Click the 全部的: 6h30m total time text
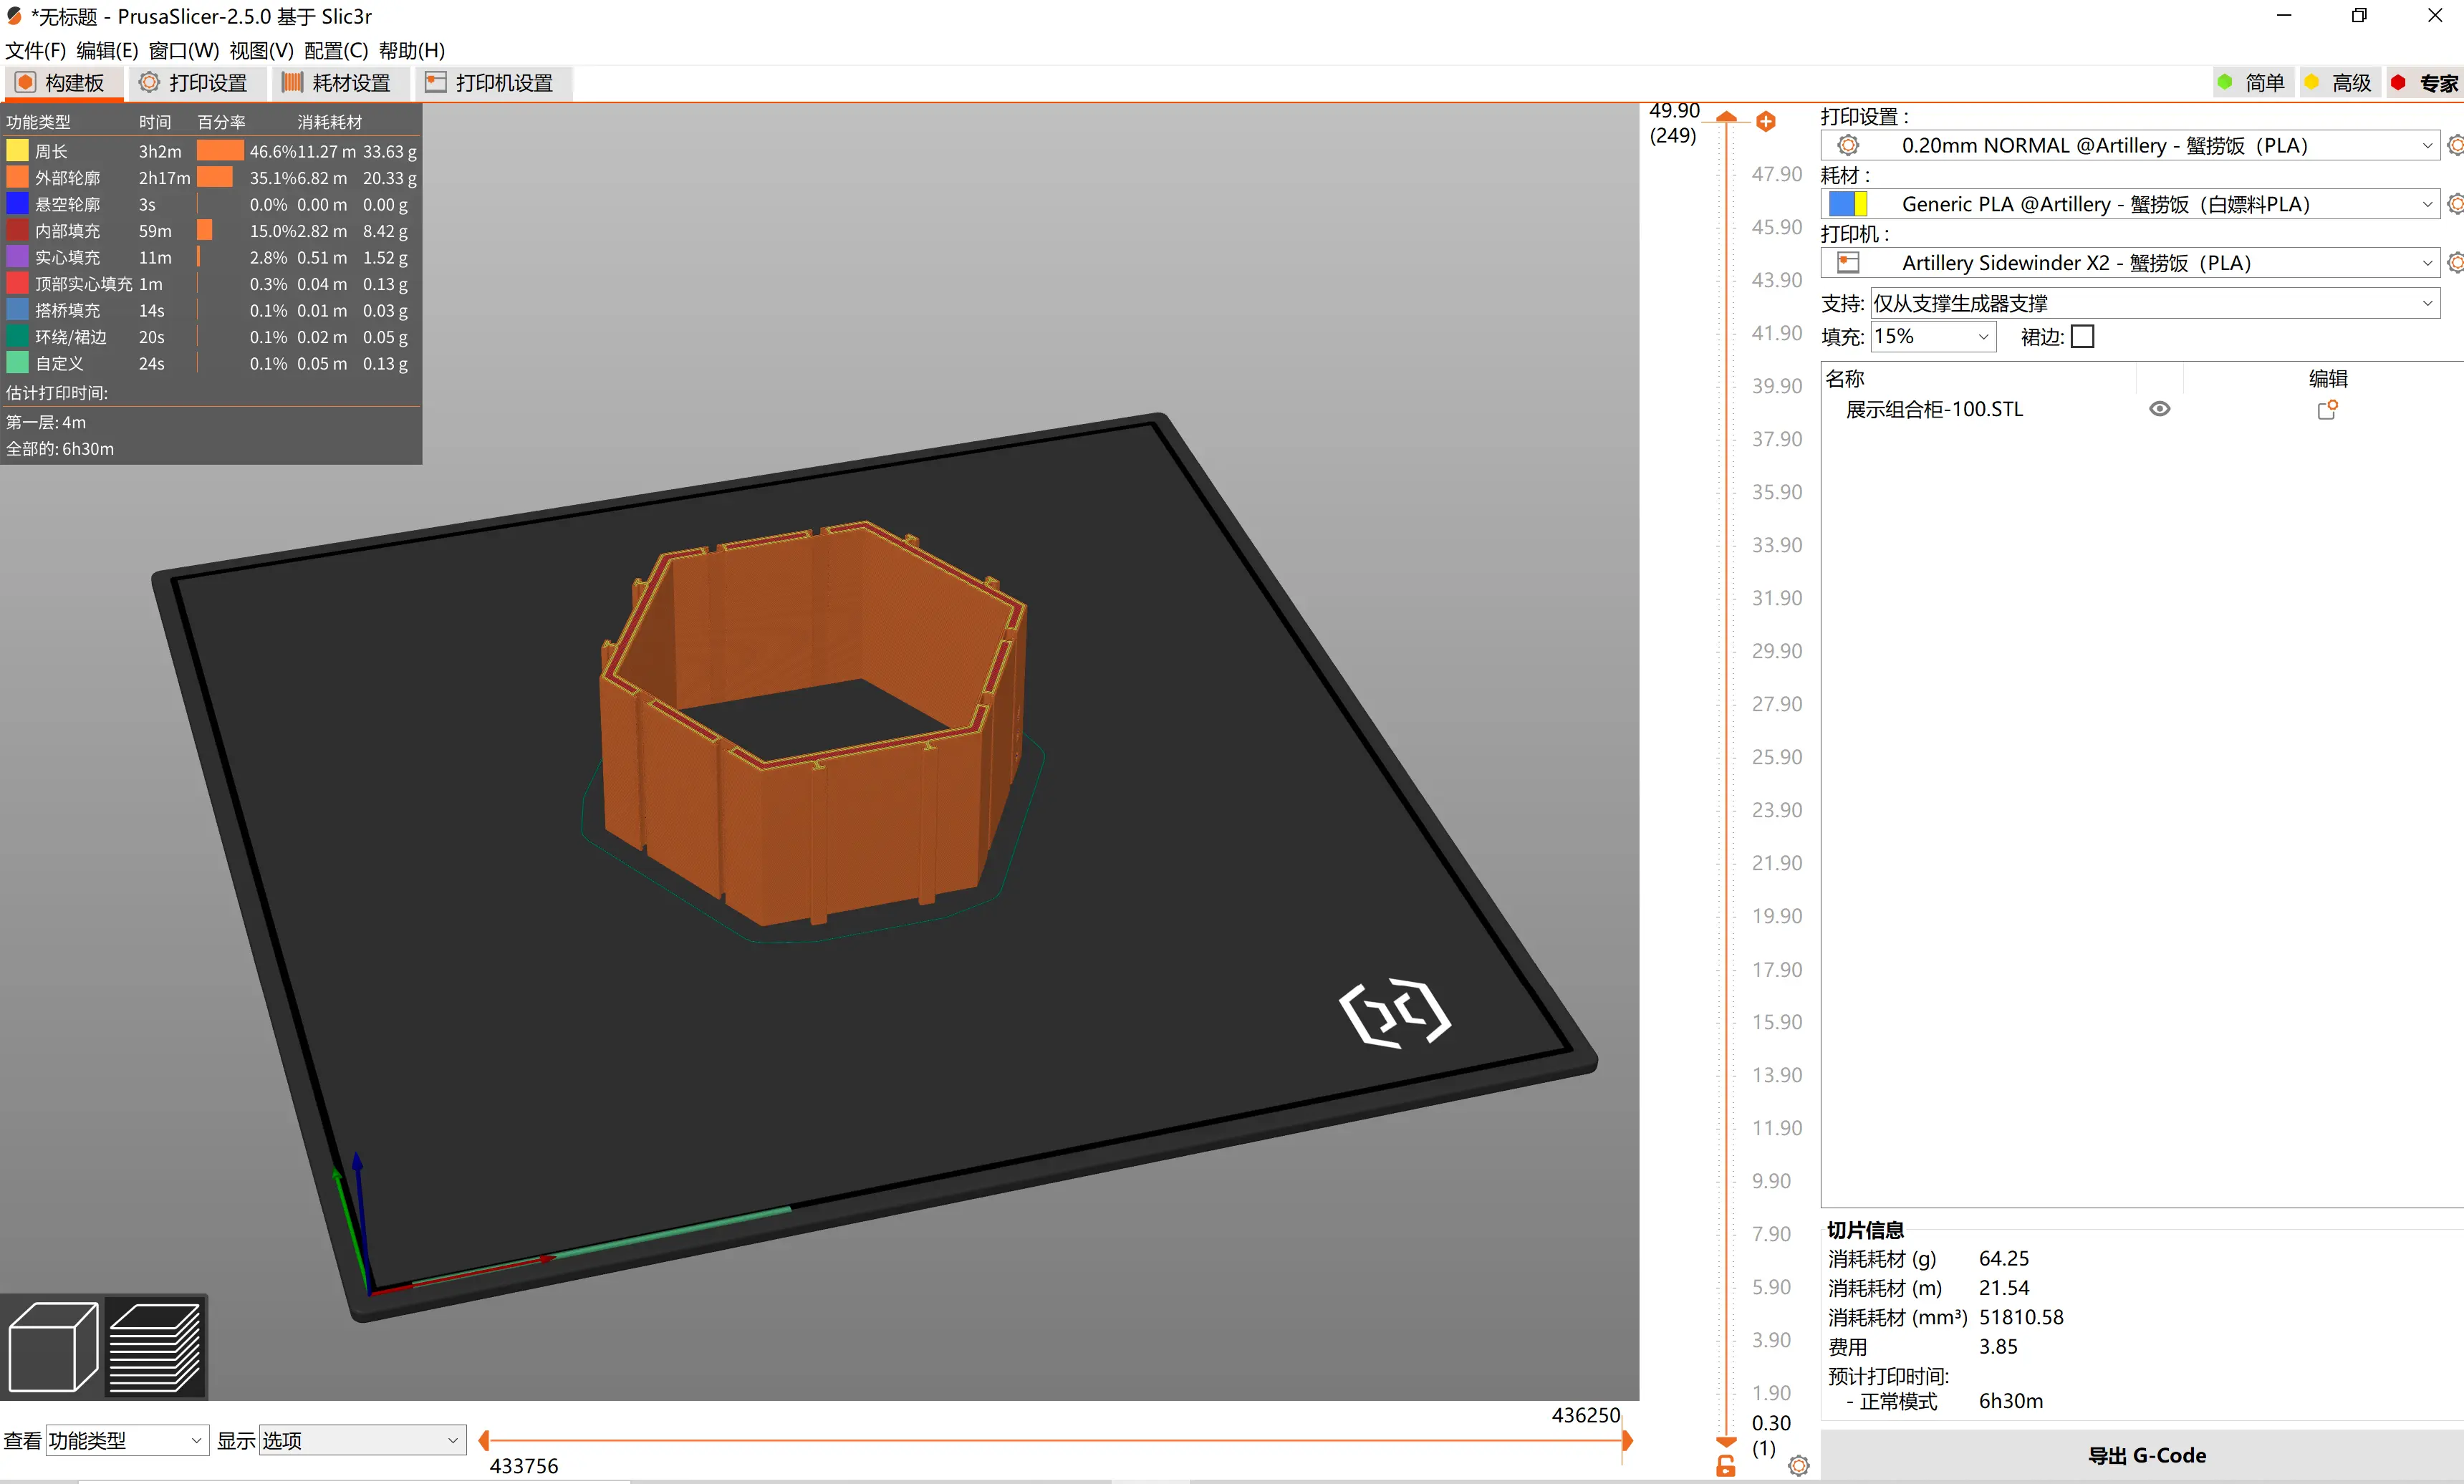This screenshot has height=1484, width=2464. 60,449
